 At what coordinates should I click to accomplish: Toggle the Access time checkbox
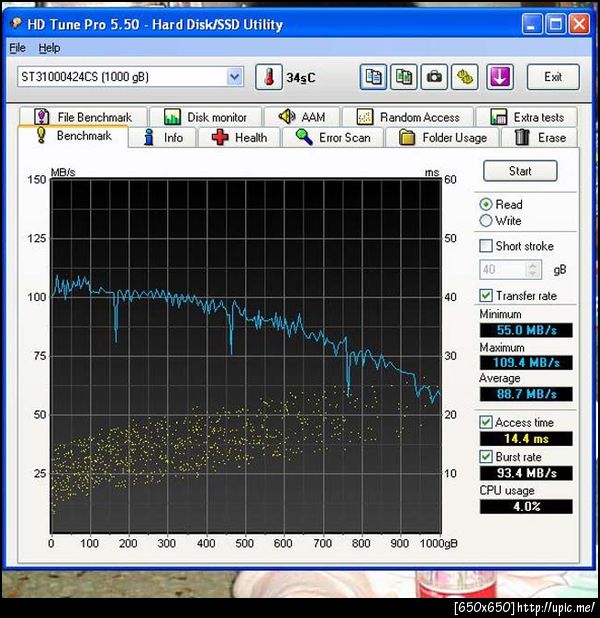[486, 422]
